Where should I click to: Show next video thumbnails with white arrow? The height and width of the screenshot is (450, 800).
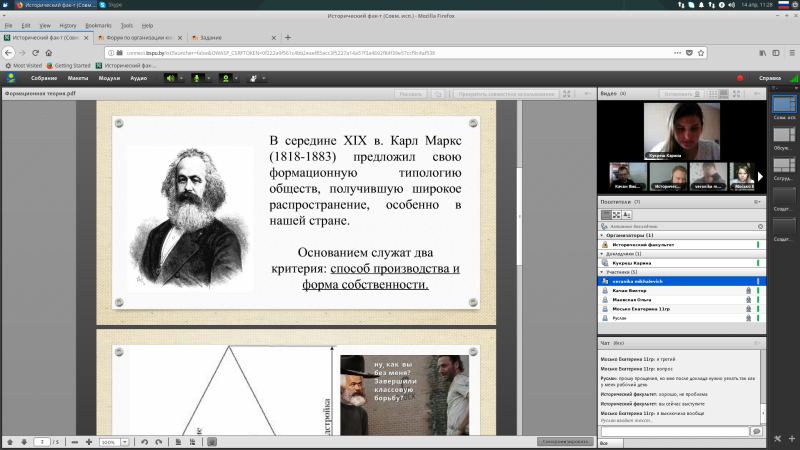(x=760, y=177)
